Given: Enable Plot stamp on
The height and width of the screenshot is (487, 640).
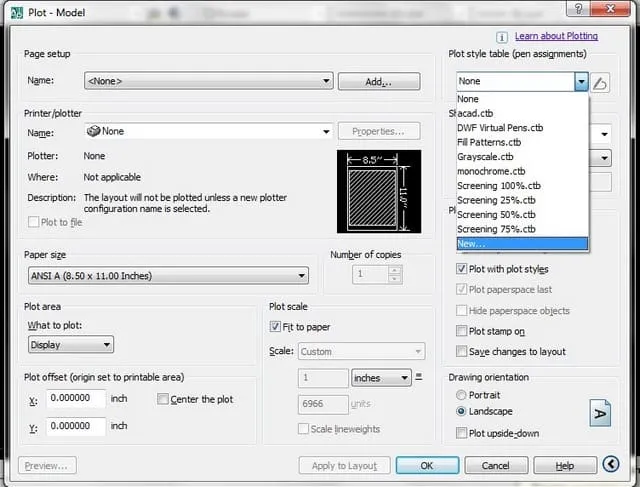Looking at the screenshot, I should click(461, 331).
